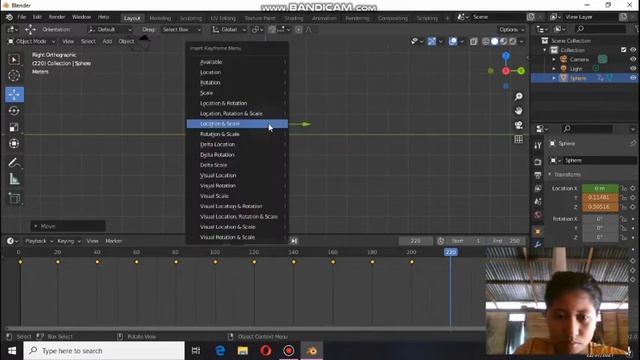This screenshot has width=640, height=360.
Task: Toggle Sphere visibility eye in outliner
Action: coord(633,78)
